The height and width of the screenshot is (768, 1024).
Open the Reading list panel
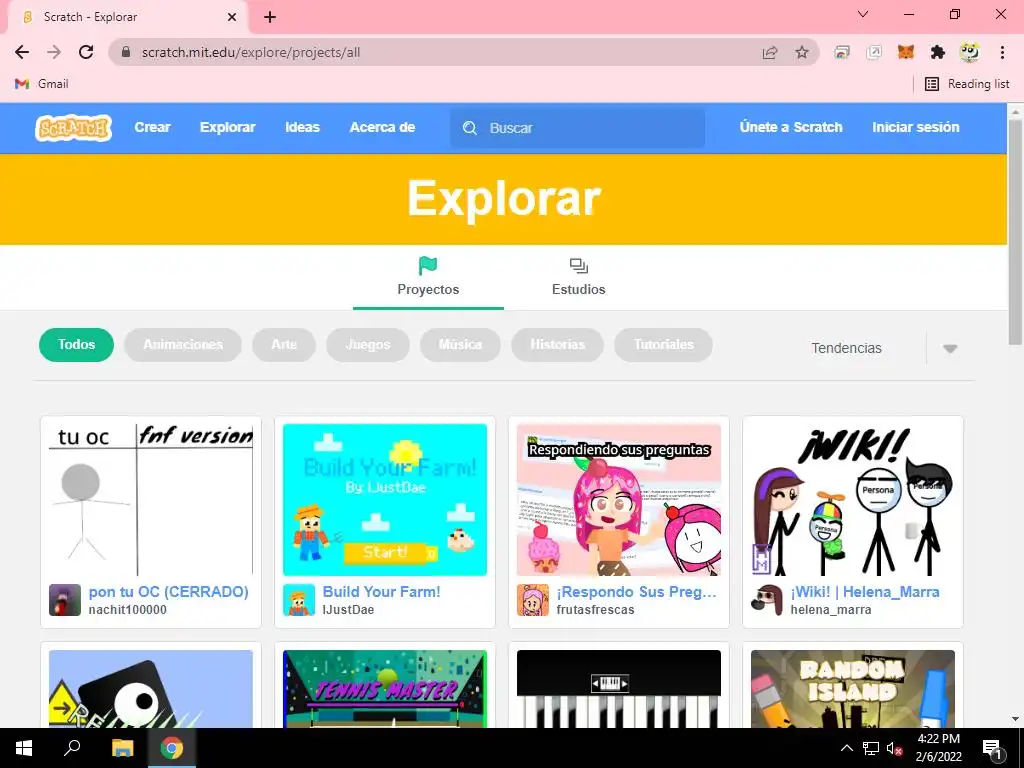[x=967, y=84]
